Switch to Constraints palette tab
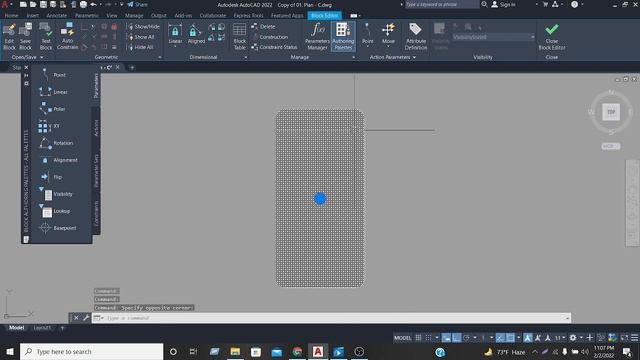This screenshot has width=640, height=360. (96, 213)
